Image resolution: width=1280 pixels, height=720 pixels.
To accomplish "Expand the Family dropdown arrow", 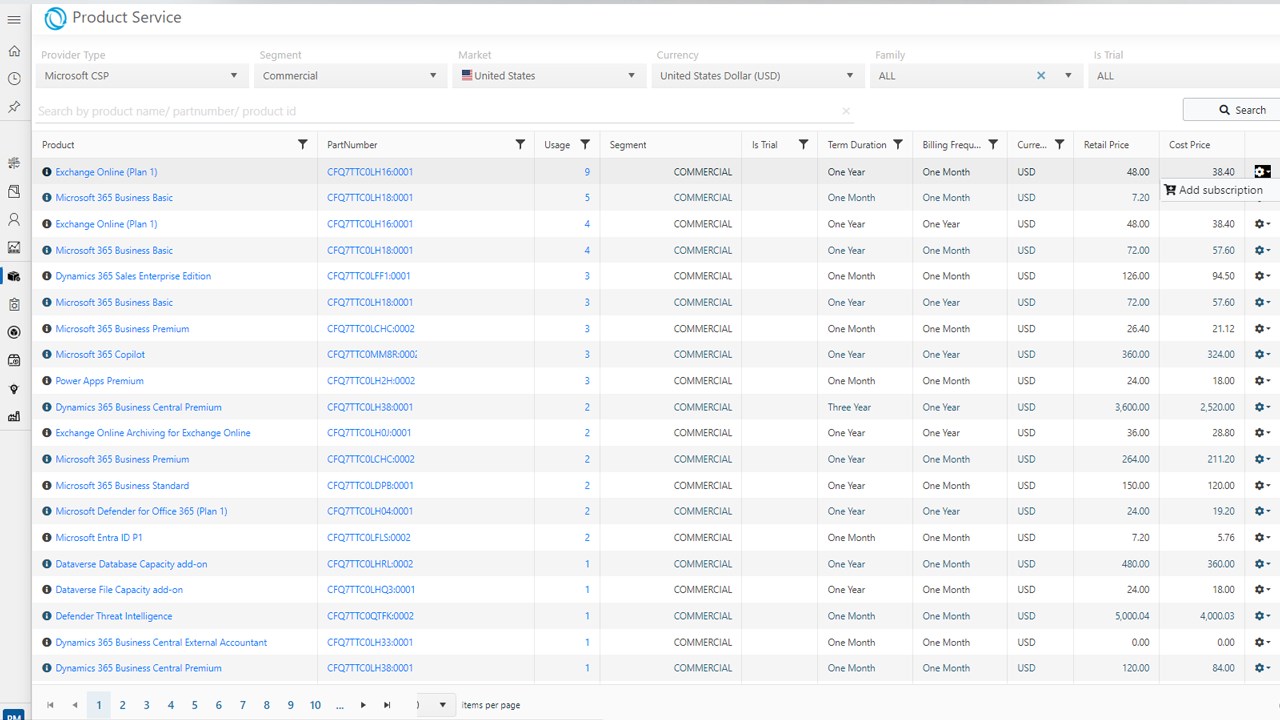I will pos(1068,76).
